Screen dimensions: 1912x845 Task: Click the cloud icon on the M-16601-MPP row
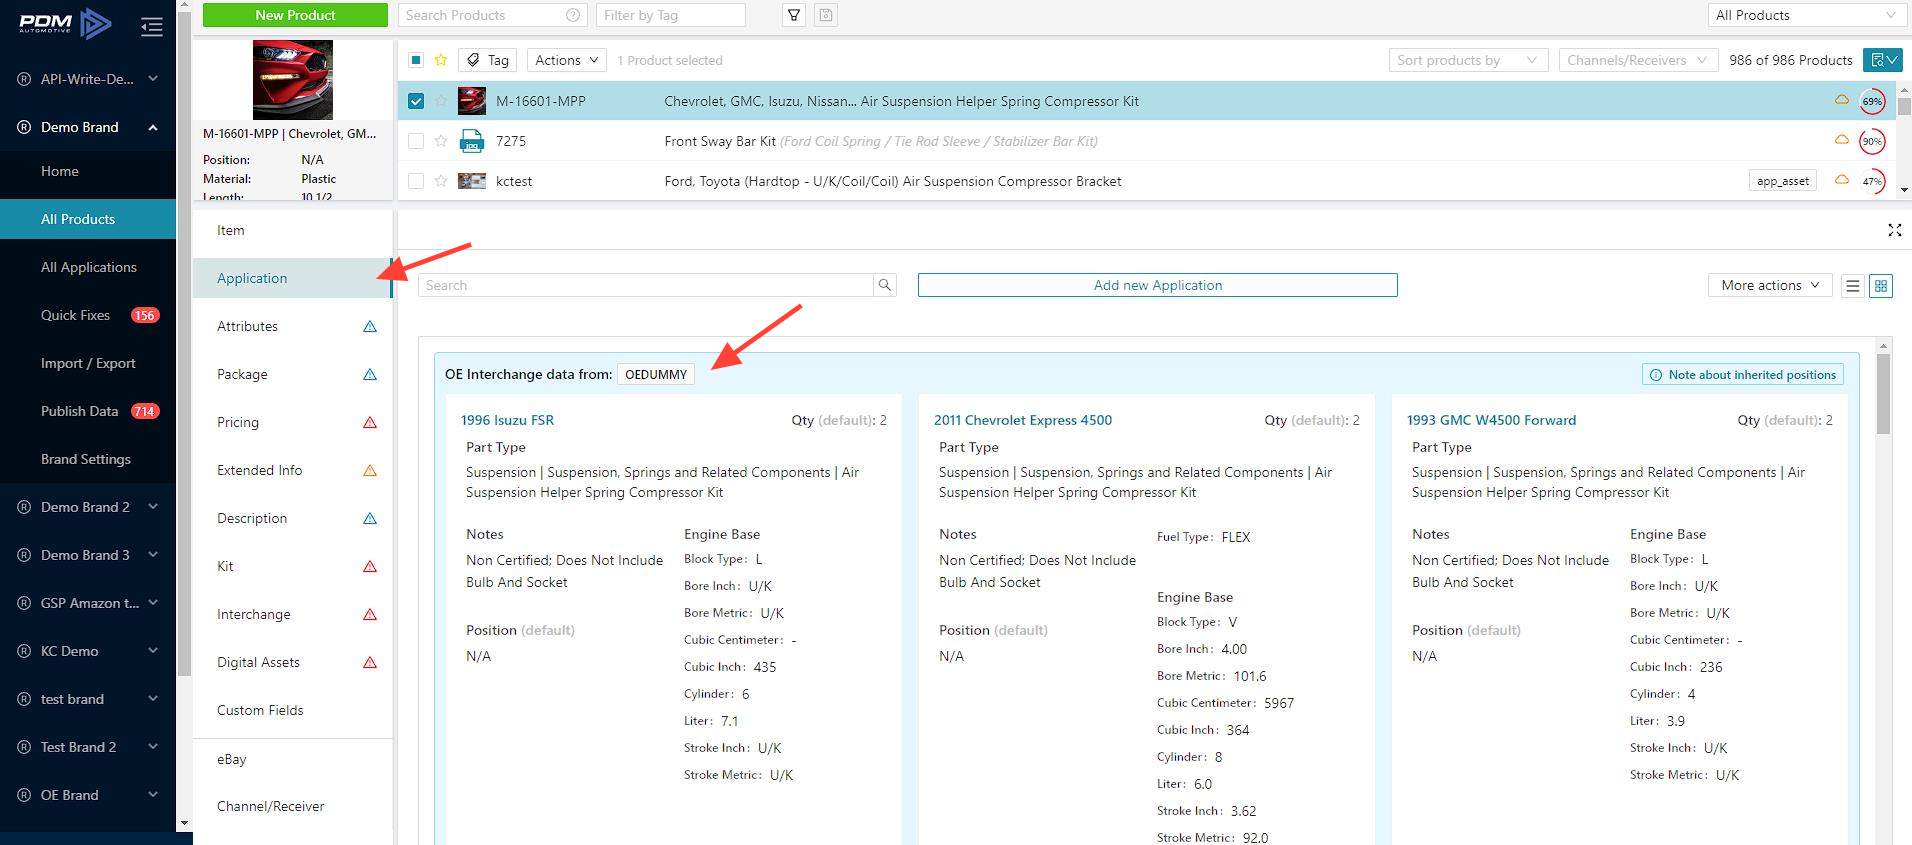tap(1841, 100)
